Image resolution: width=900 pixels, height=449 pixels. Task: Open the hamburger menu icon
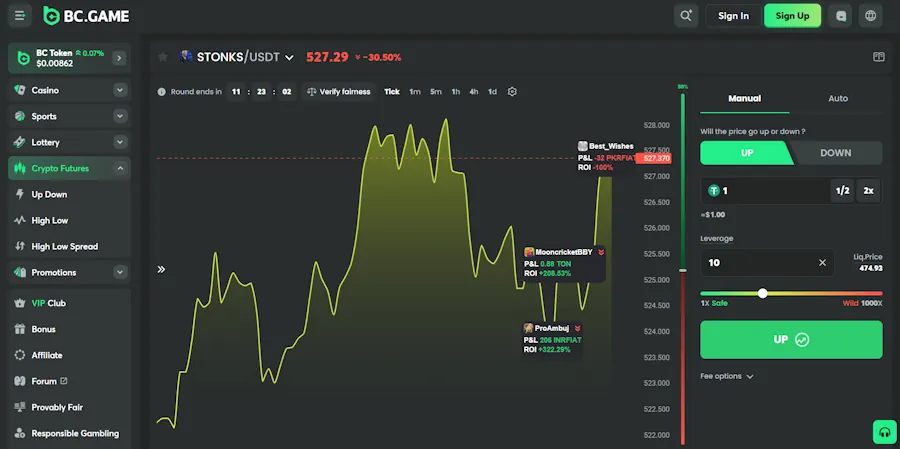(x=20, y=16)
